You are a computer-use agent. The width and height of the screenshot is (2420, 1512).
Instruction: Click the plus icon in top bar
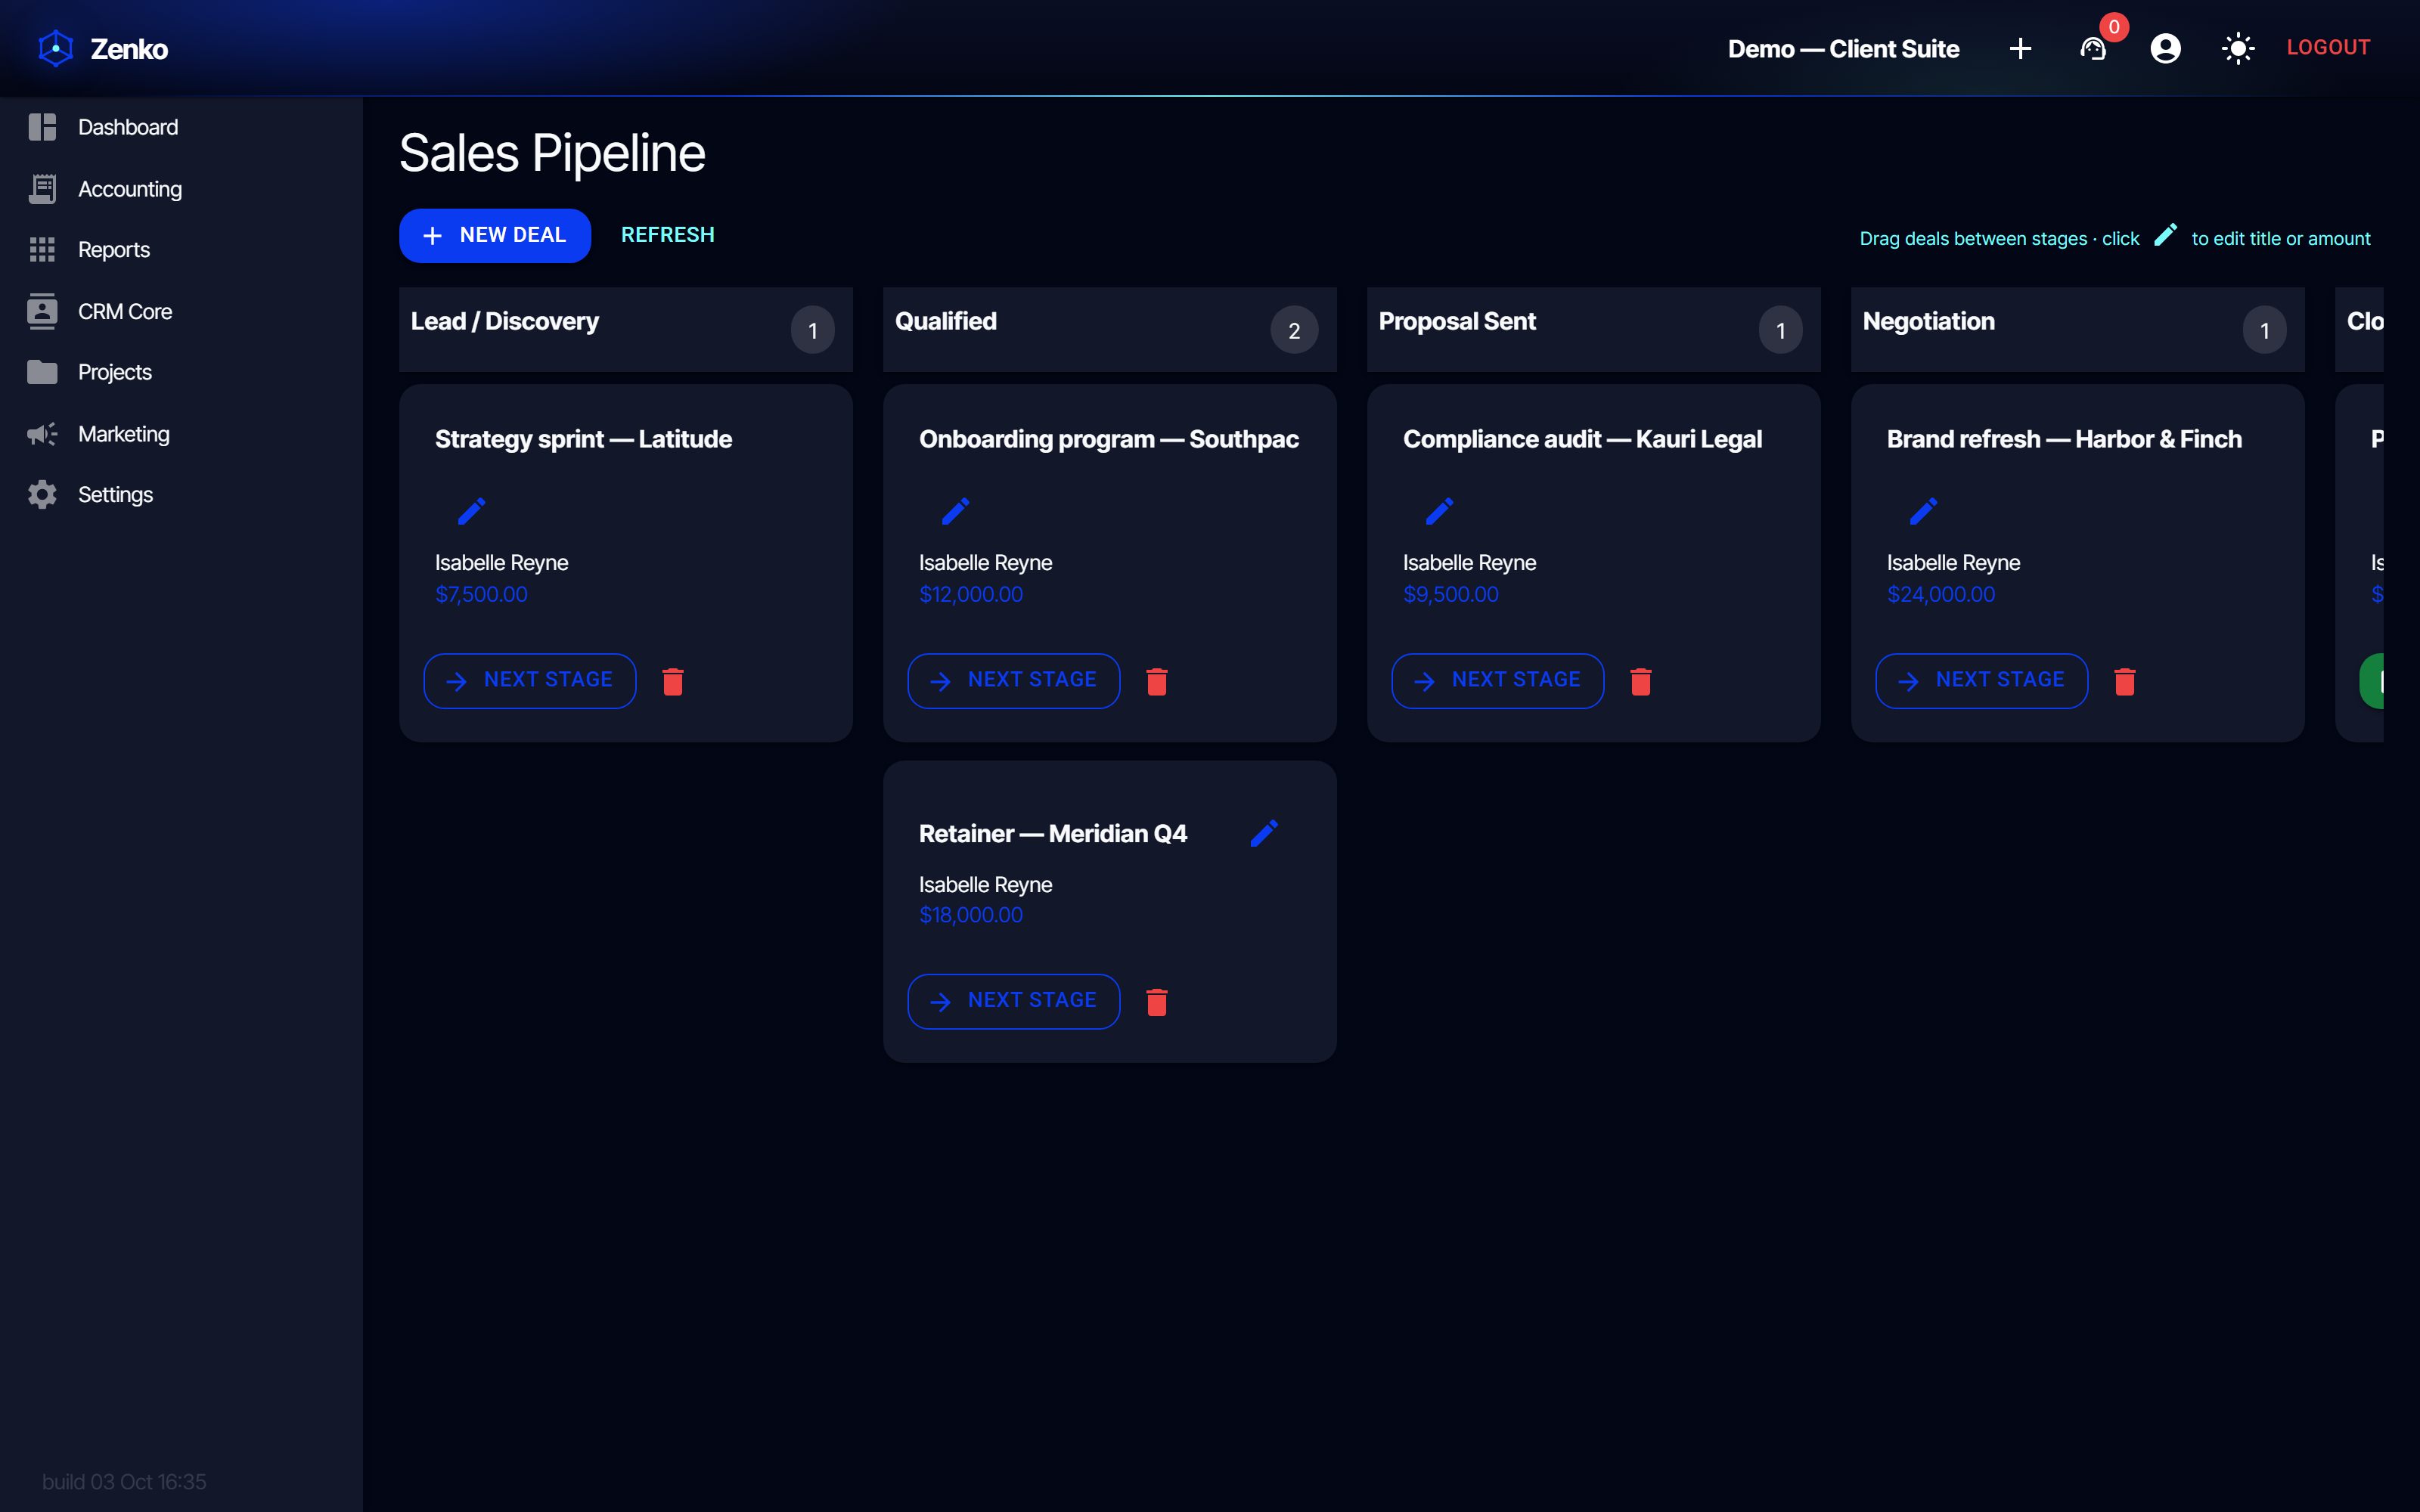coord(2020,48)
